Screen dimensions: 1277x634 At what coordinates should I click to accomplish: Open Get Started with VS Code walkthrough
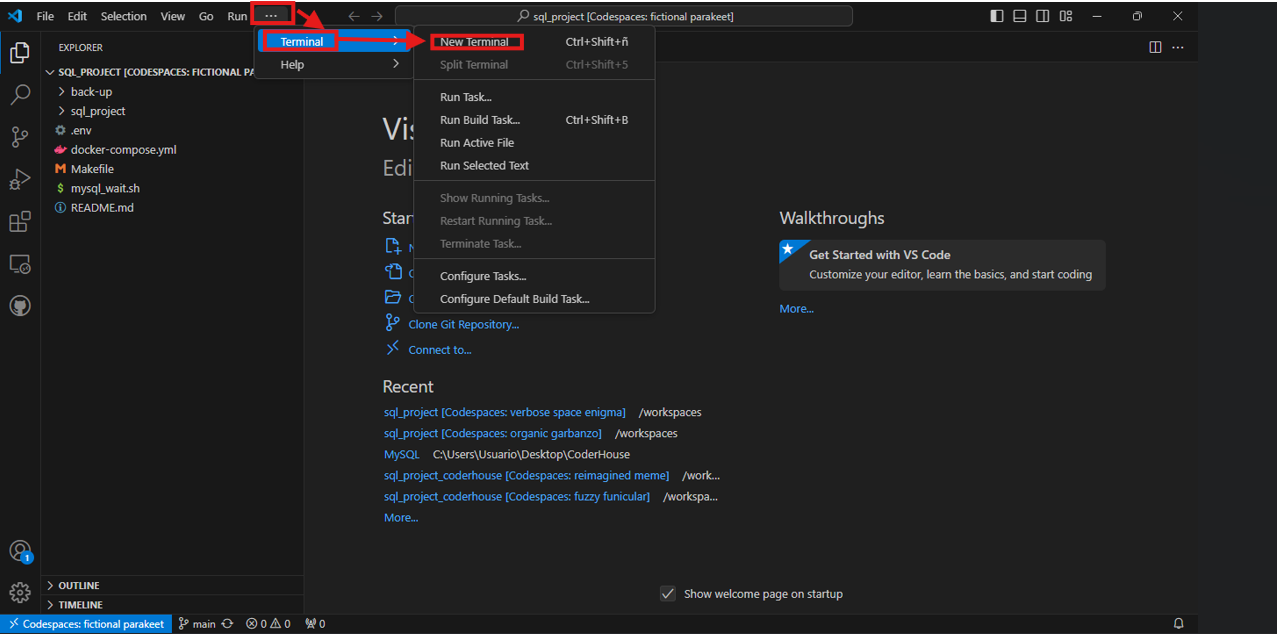tap(942, 264)
